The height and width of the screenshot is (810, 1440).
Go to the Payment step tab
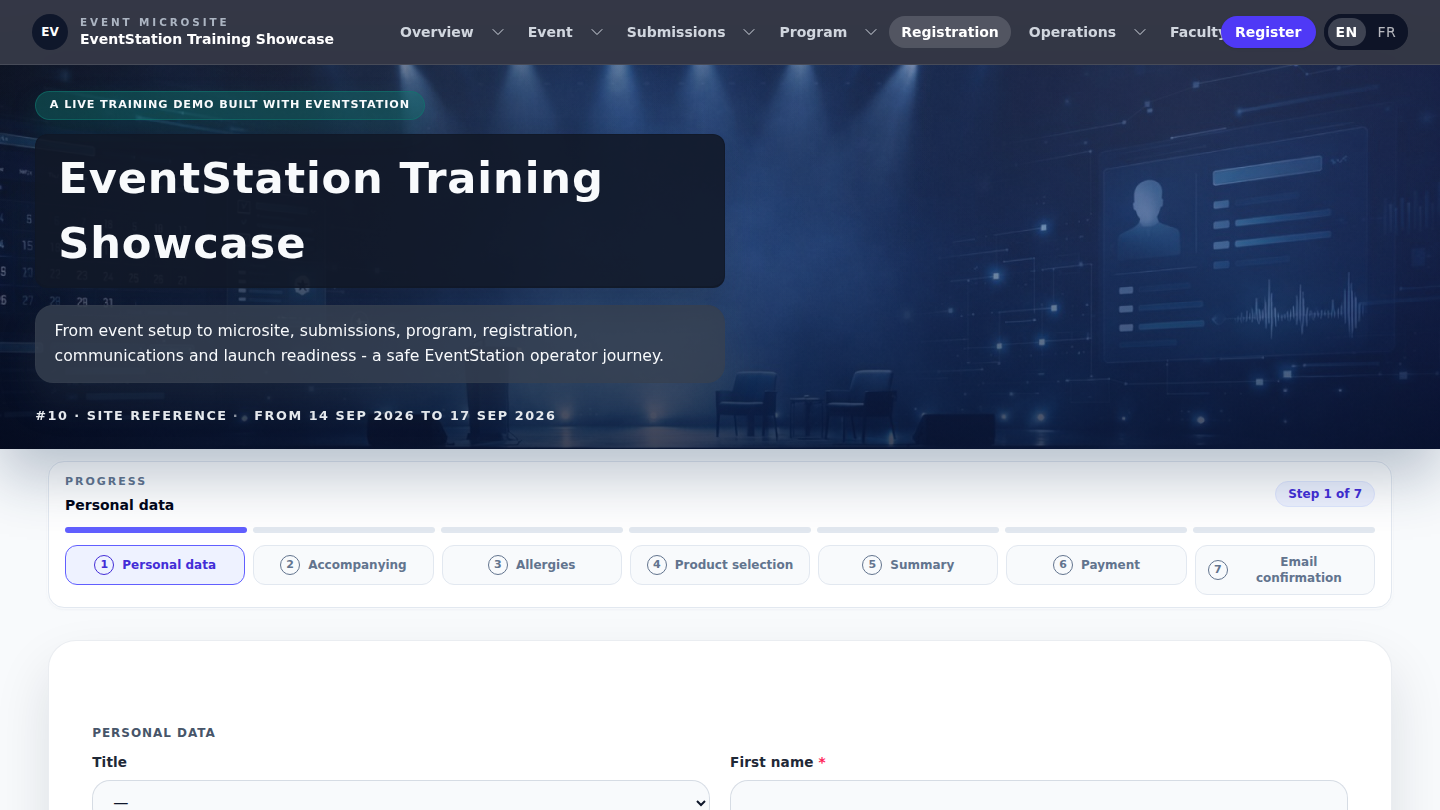point(1096,565)
